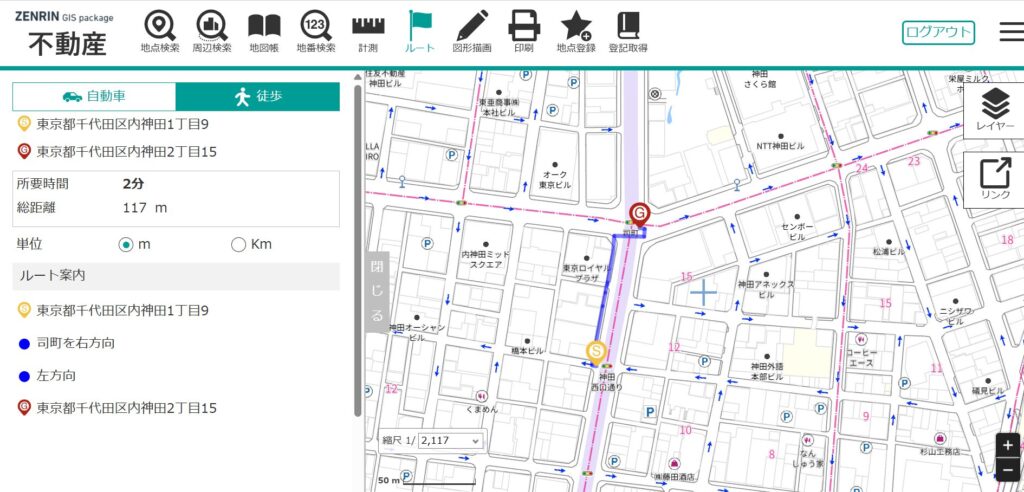The image size is (1024, 492).
Task: Switch to the 自動車 car tab
Action: coord(94,97)
